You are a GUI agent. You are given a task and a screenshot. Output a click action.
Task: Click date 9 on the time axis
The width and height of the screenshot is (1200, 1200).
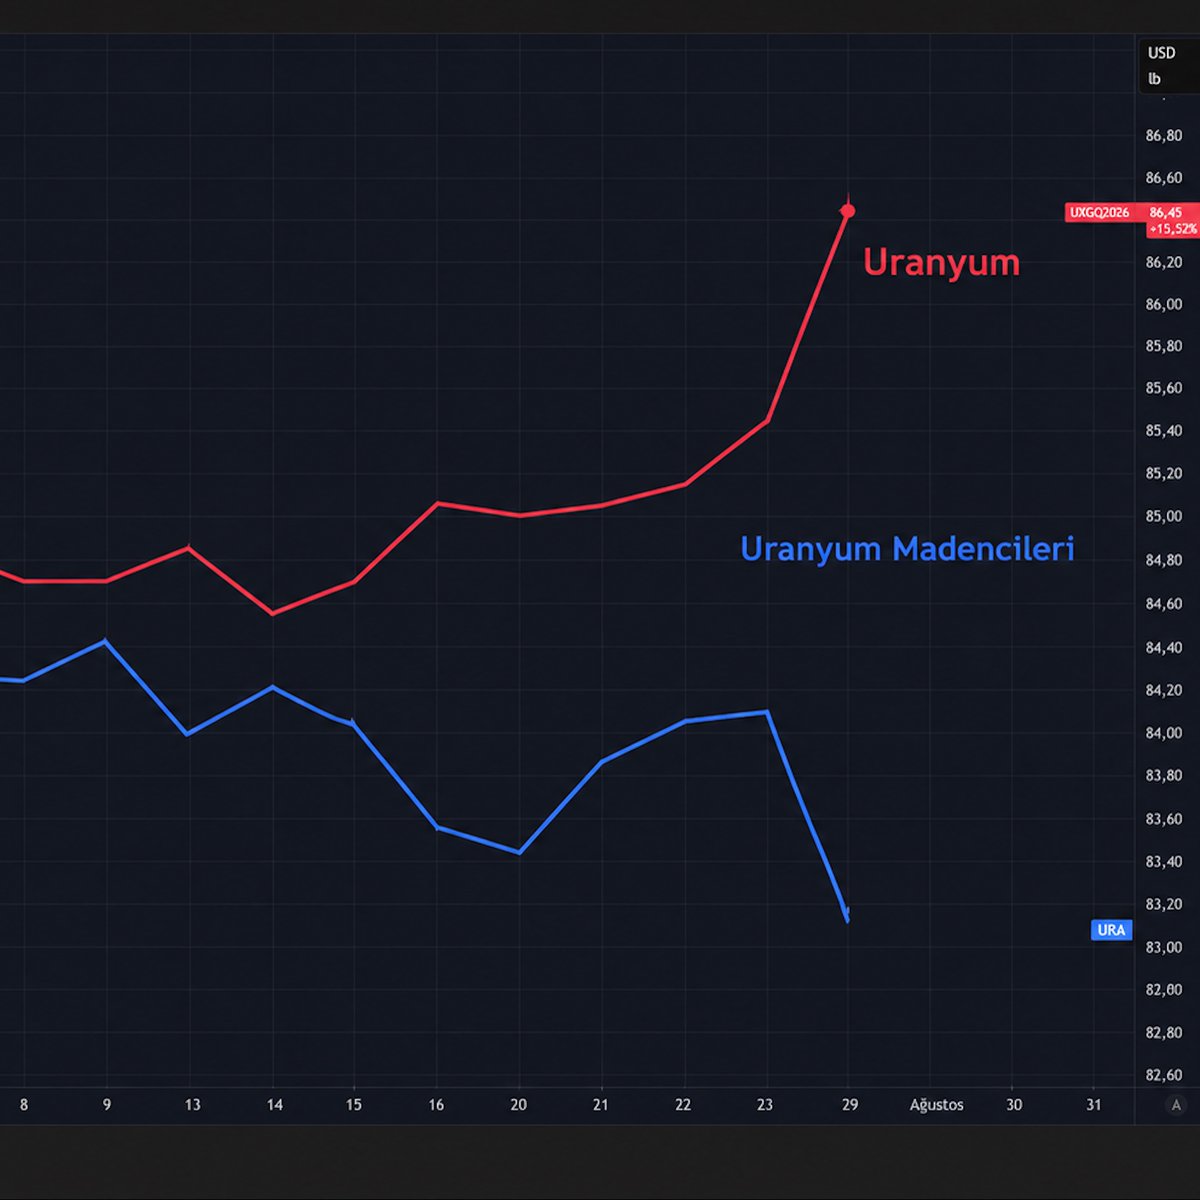[x=107, y=1105]
